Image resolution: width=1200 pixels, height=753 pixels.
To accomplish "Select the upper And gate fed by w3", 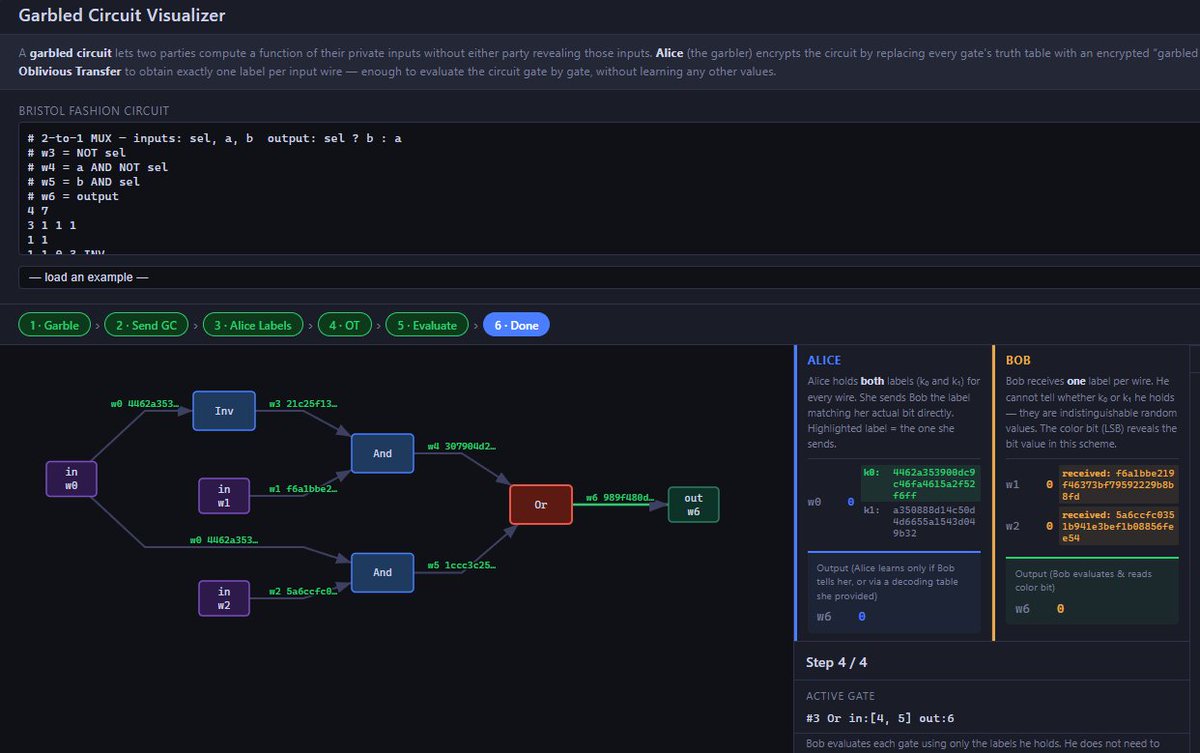I will [x=382, y=453].
